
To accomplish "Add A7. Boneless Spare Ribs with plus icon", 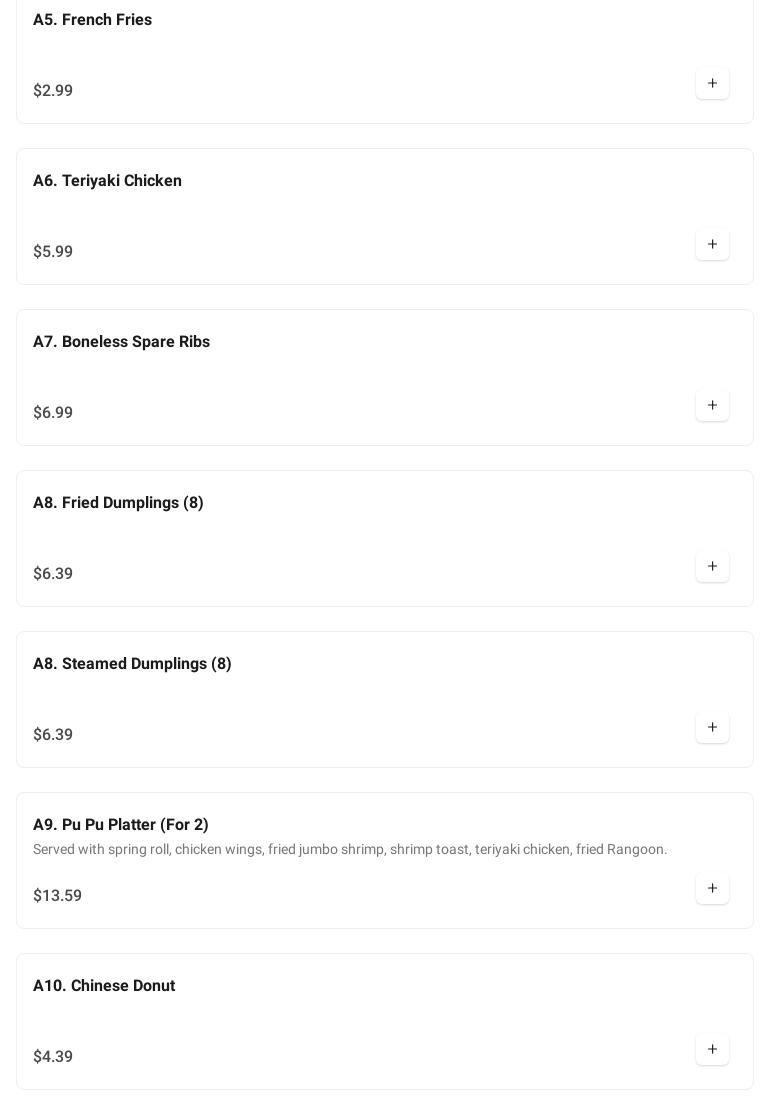I will [712, 406].
